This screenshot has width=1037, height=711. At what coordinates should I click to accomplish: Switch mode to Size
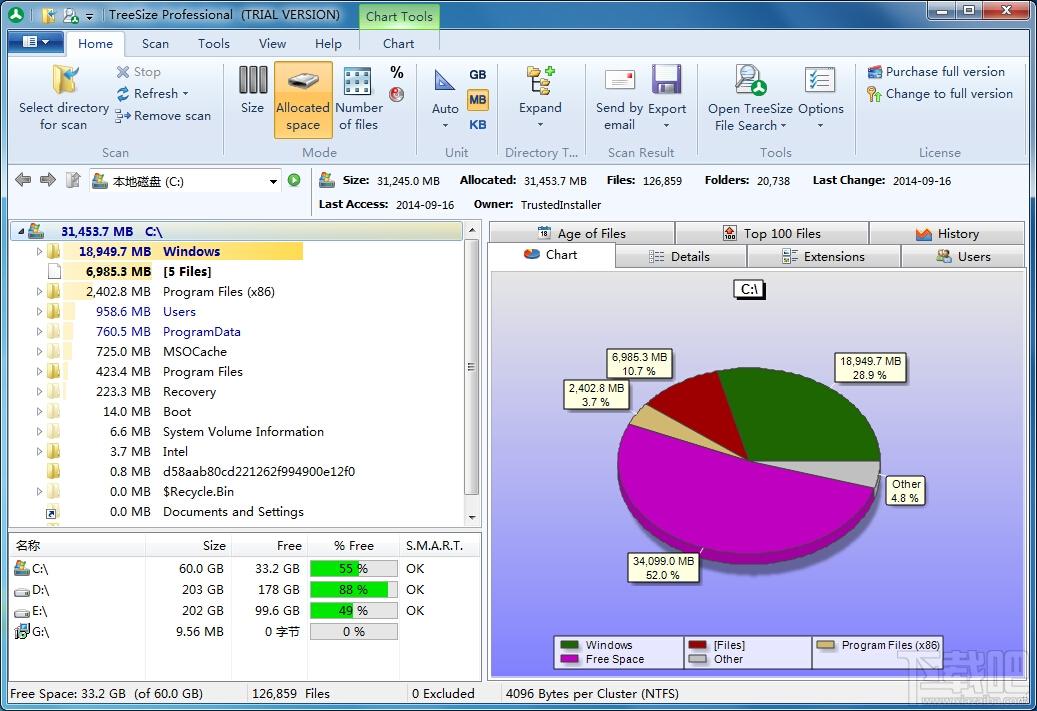(253, 91)
